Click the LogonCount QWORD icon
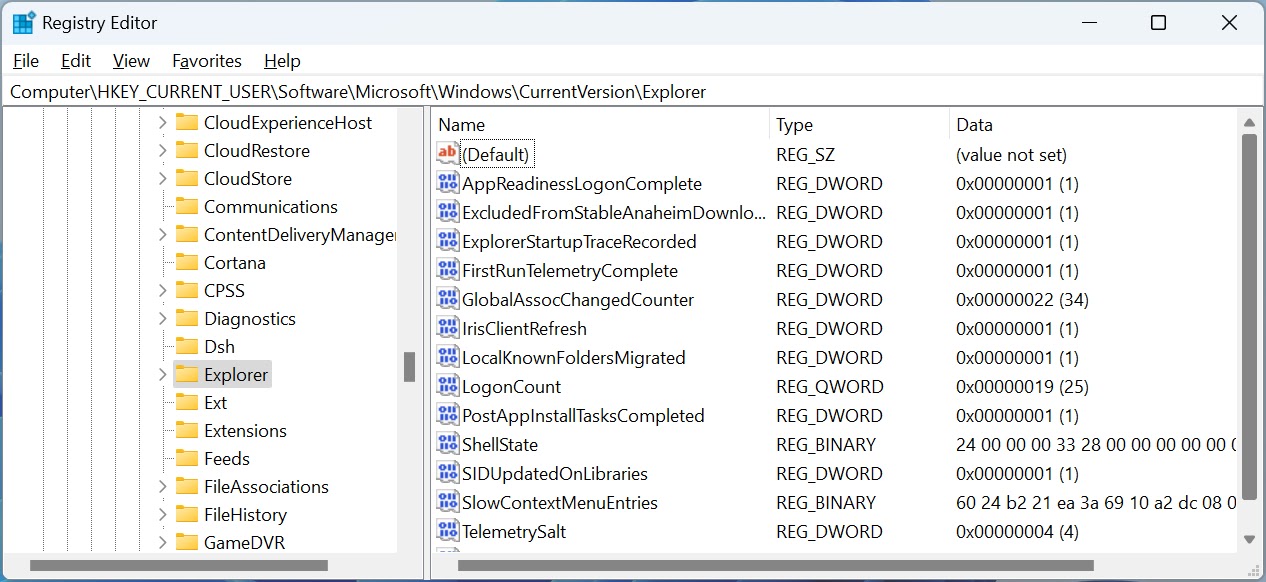The height and width of the screenshot is (582, 1266). (447, 386)
